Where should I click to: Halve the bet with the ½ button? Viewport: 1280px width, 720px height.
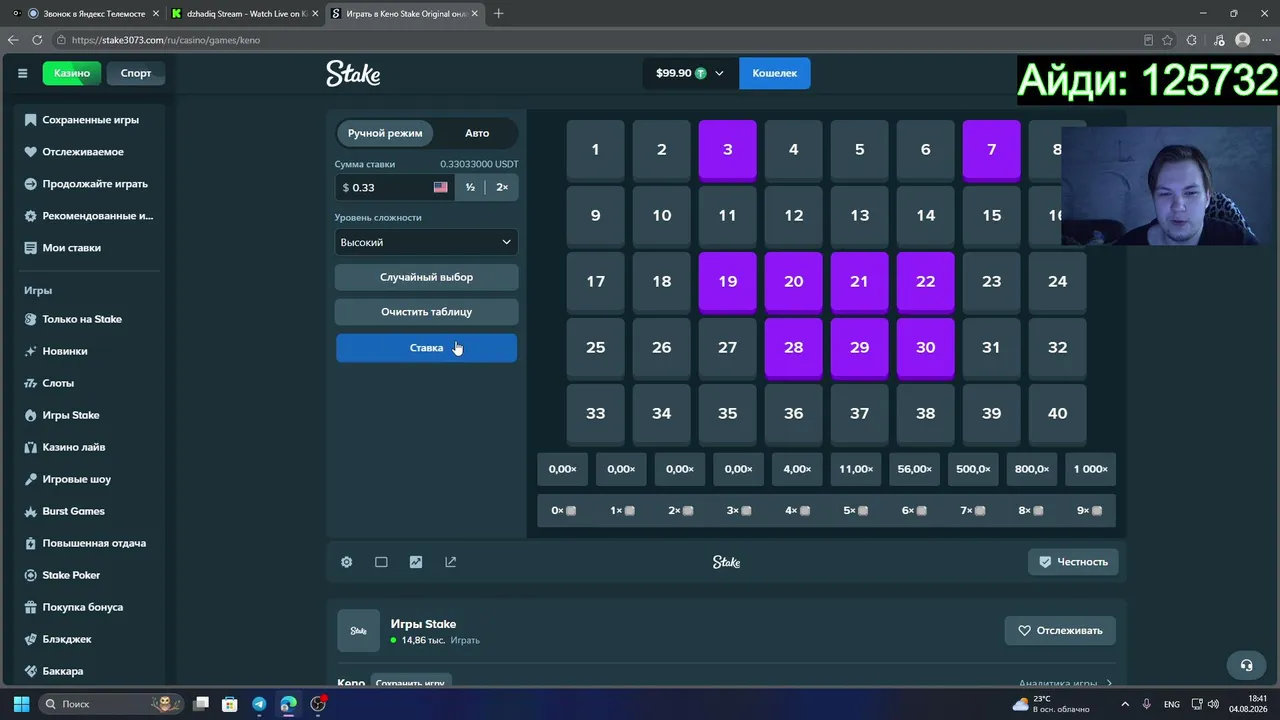(x=470, y=187)
